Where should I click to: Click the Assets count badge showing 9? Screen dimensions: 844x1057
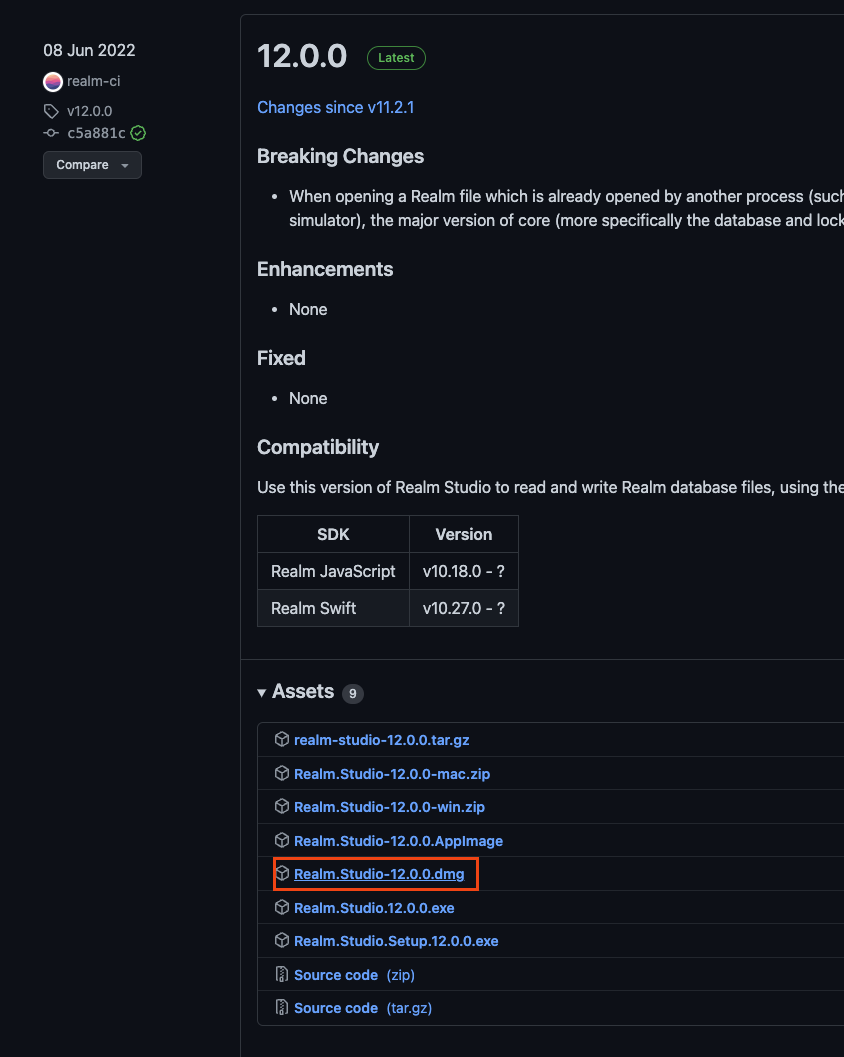pyautogui.click(x=353, y=694)
